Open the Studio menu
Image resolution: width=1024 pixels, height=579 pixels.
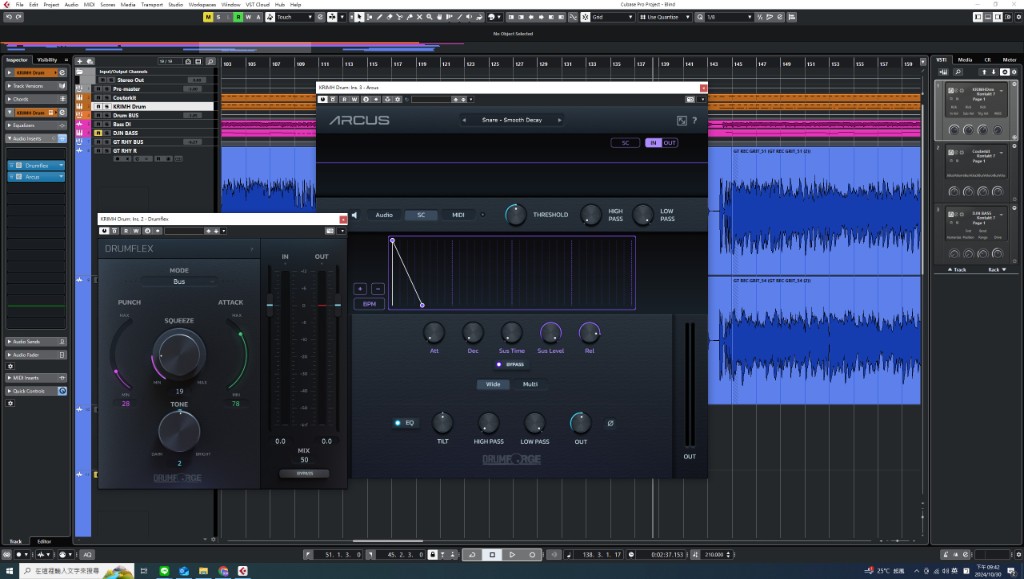pos(176,5)
